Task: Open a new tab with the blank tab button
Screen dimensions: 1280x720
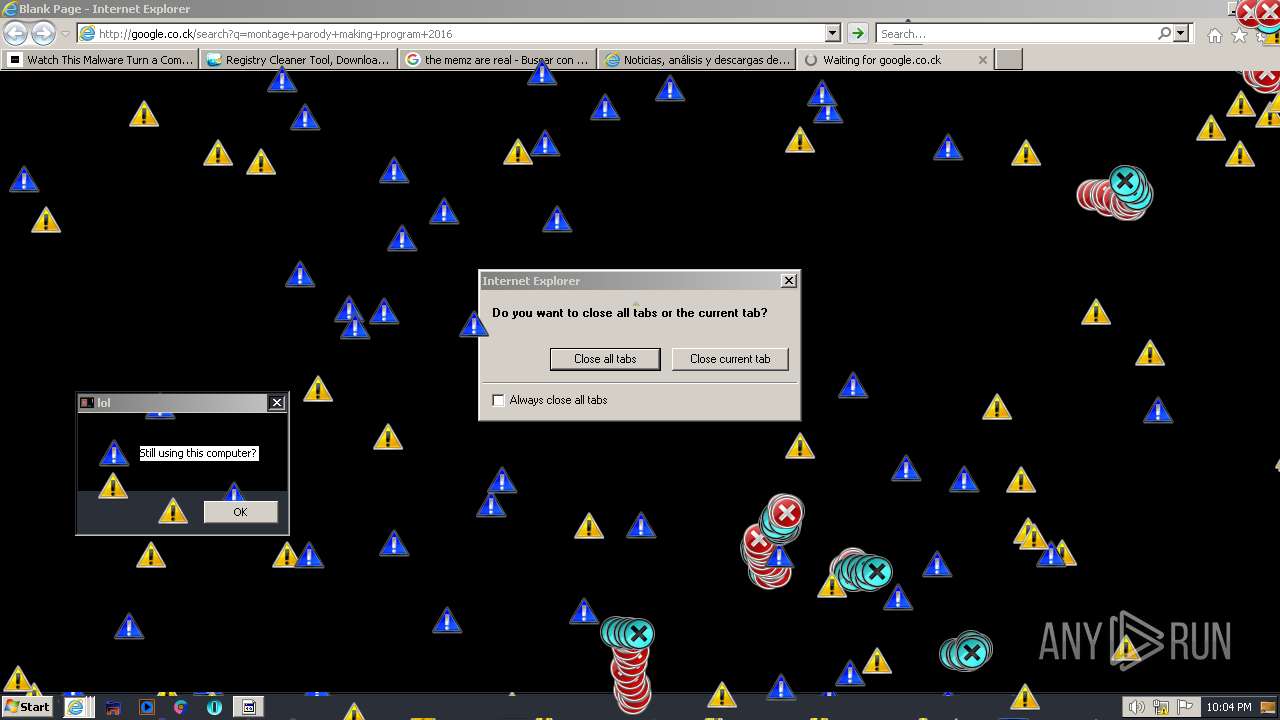Action: (1009, 60)
